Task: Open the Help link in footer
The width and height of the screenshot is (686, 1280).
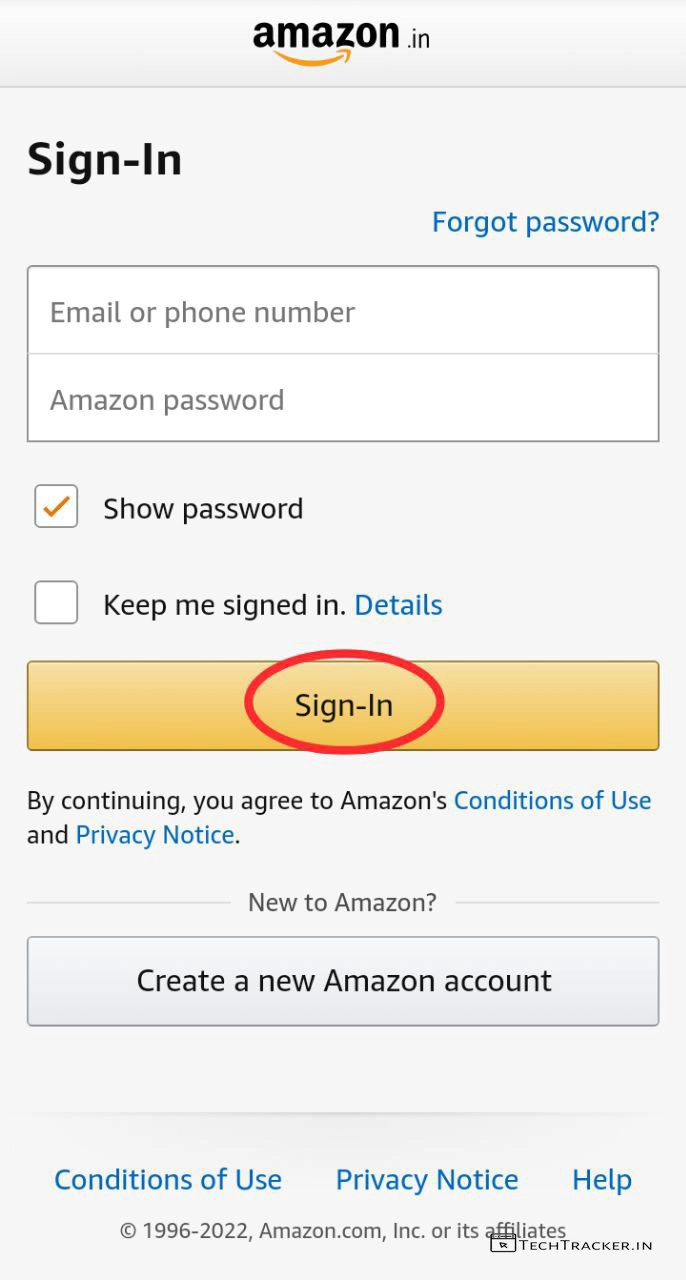Action: tap(602, 1180)
